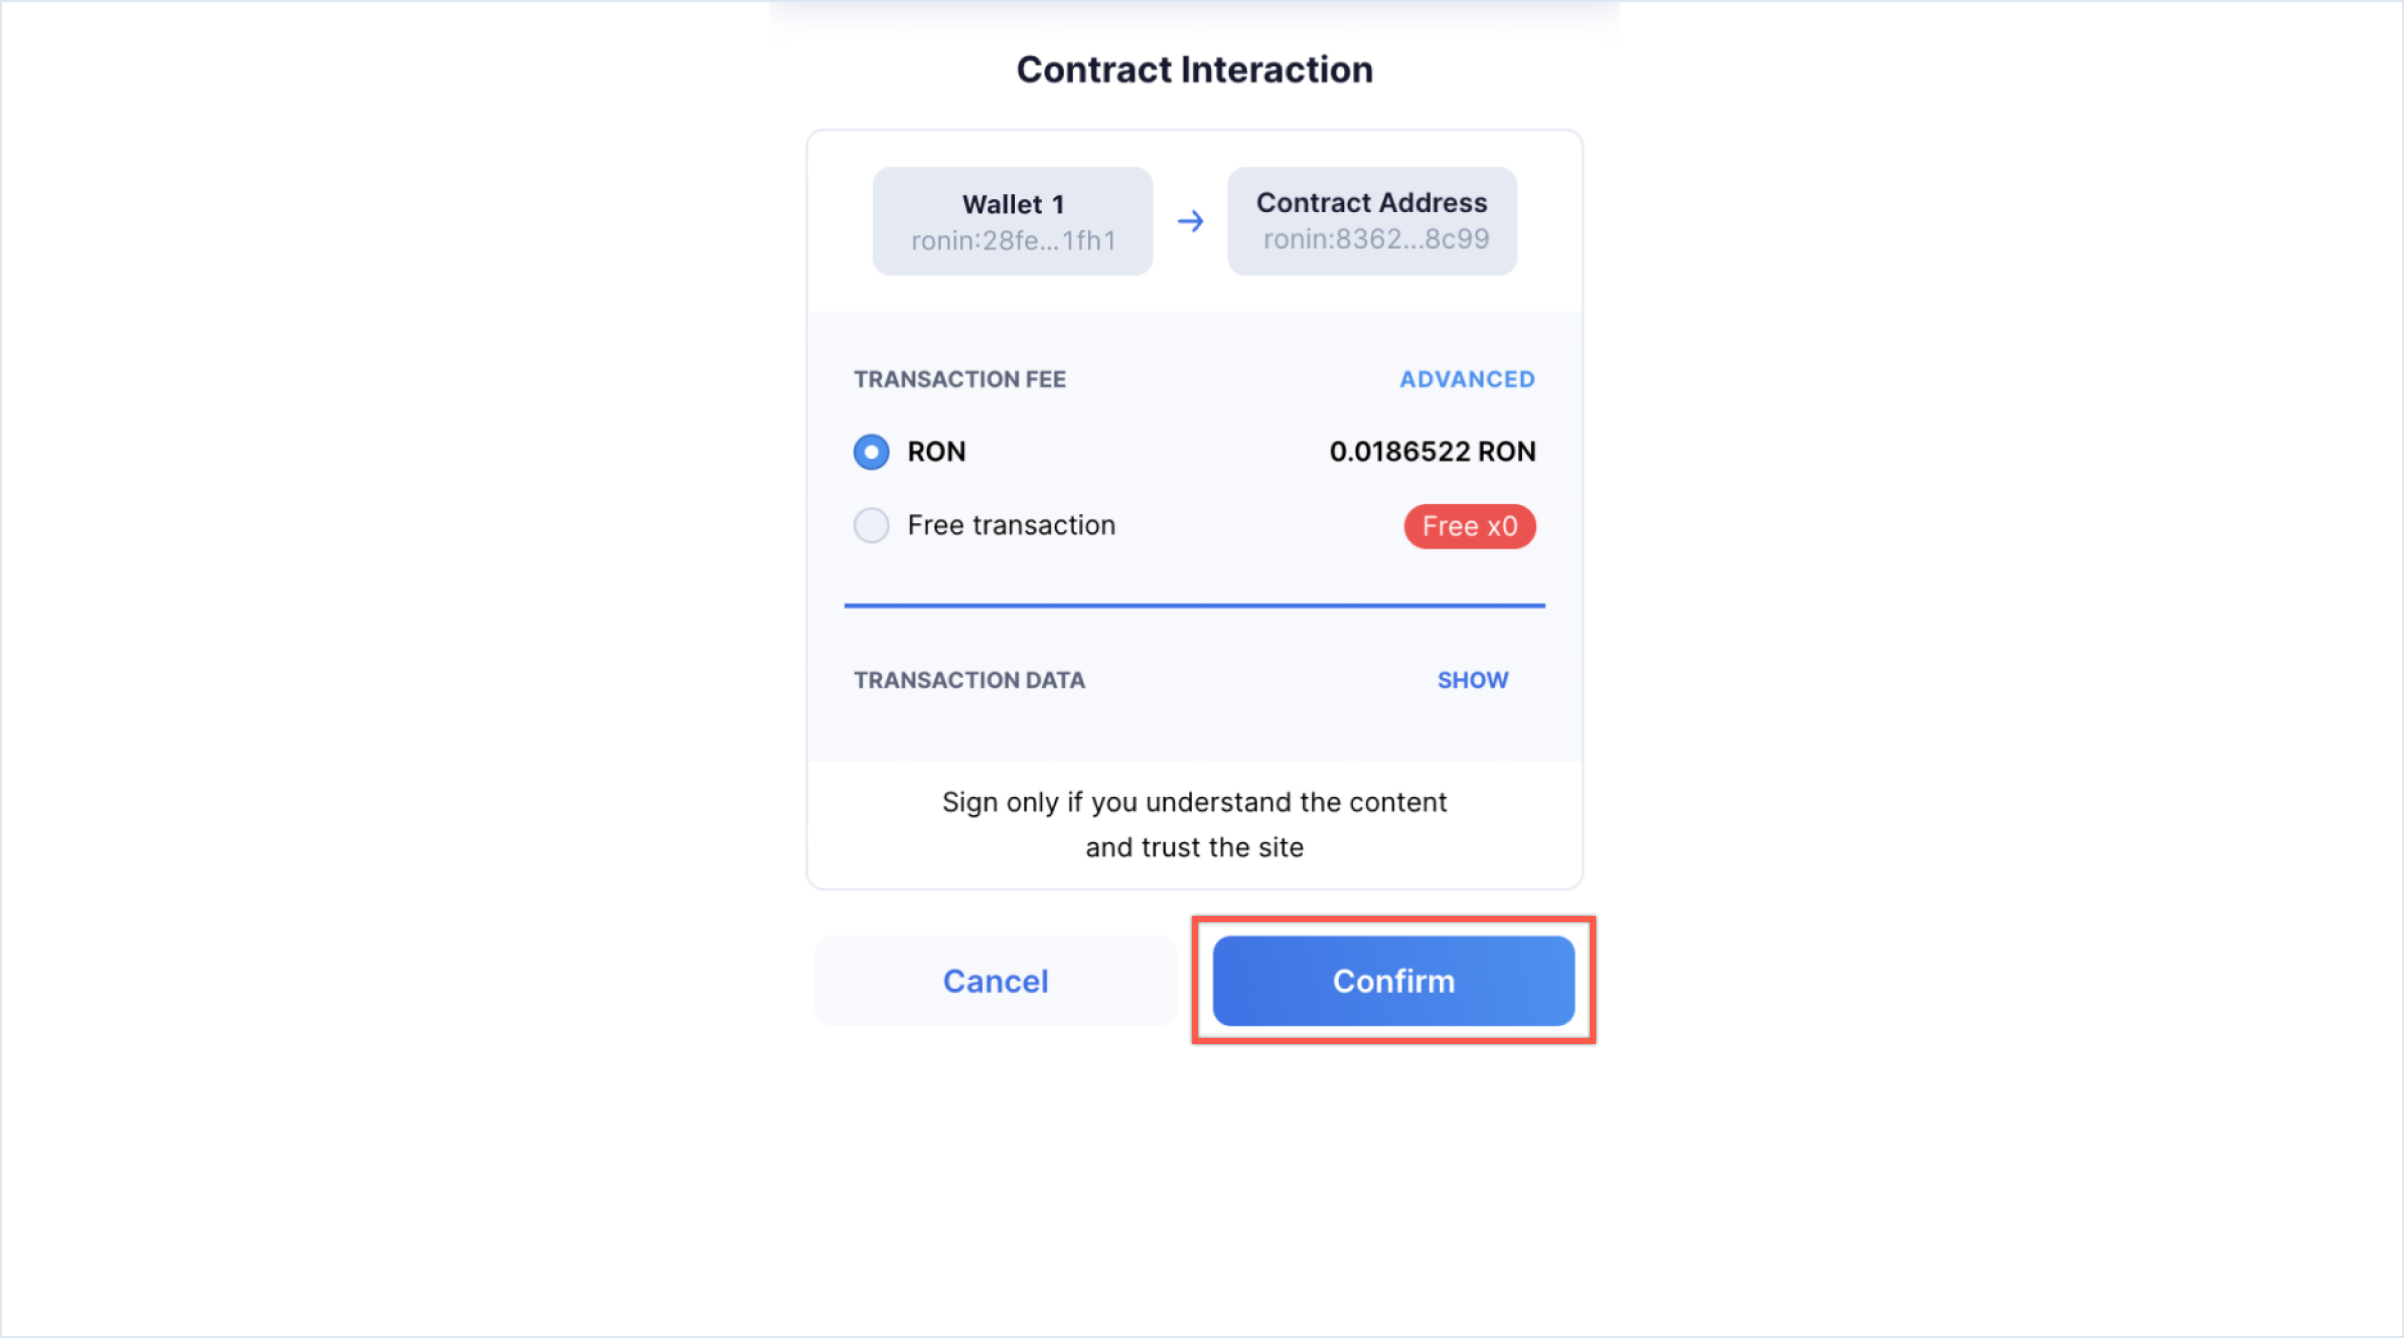The image size is (2404, 1338).
Task: Select the Free transaction radio button
Action: pyautogui.click(x=871, y=525)
